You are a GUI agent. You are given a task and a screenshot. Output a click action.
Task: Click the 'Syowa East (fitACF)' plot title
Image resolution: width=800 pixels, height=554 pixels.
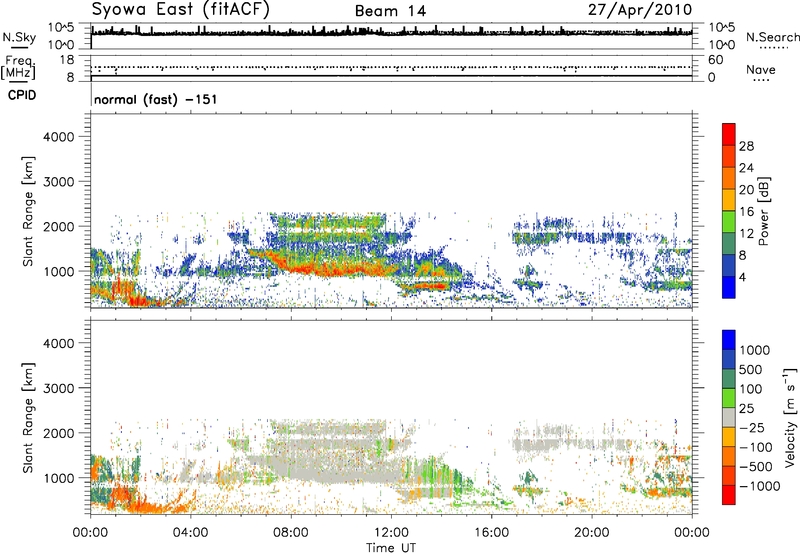(181, 10)
